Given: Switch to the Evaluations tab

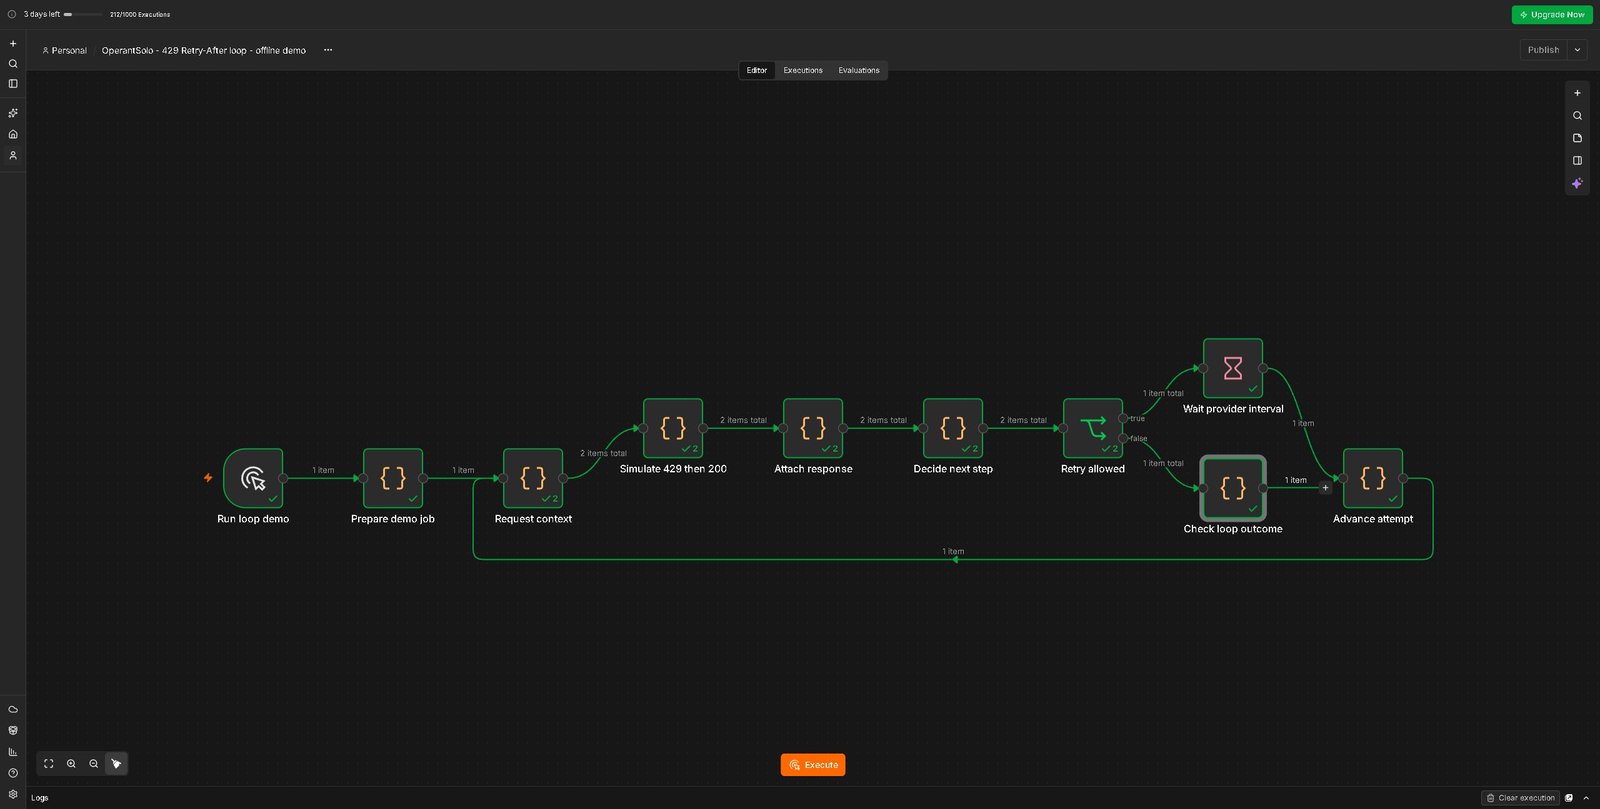Looking at the screenshot, I should click(859, 70).
